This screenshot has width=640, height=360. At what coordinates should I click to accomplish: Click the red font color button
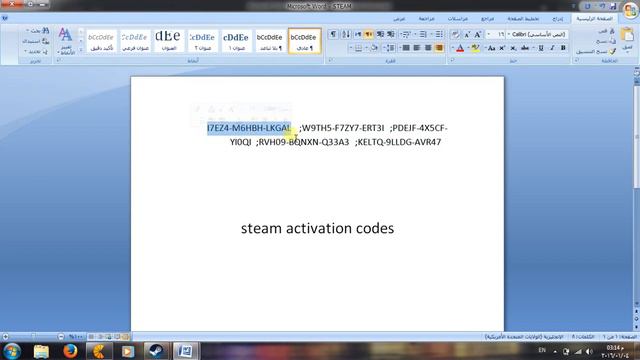click(x=460, y=48)
